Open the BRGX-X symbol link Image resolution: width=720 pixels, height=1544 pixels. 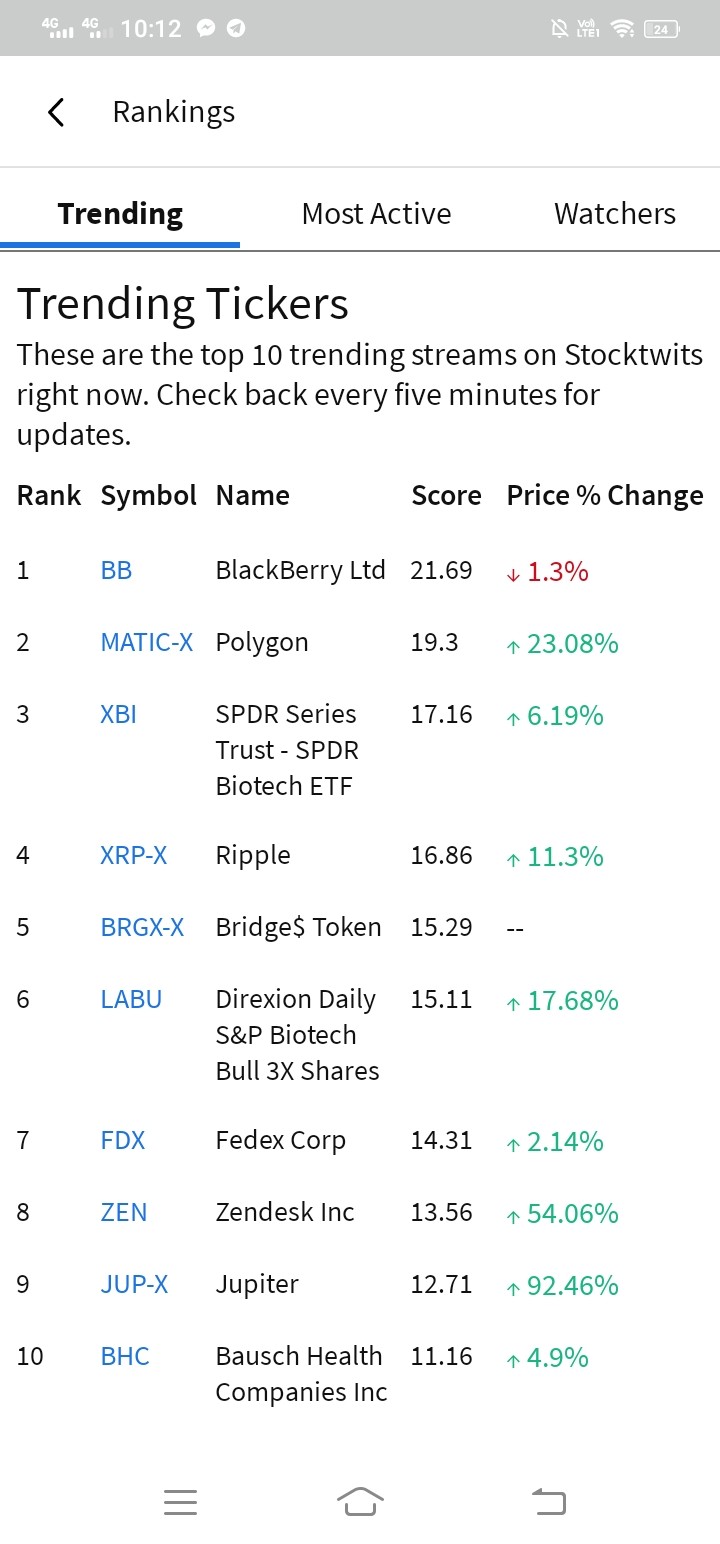(142, 927)
